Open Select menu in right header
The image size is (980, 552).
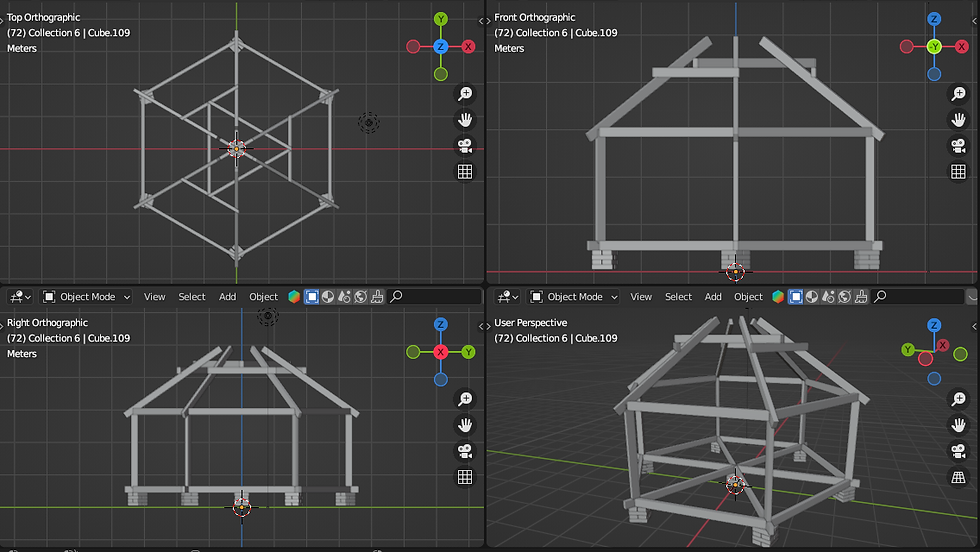coord(678,296)
